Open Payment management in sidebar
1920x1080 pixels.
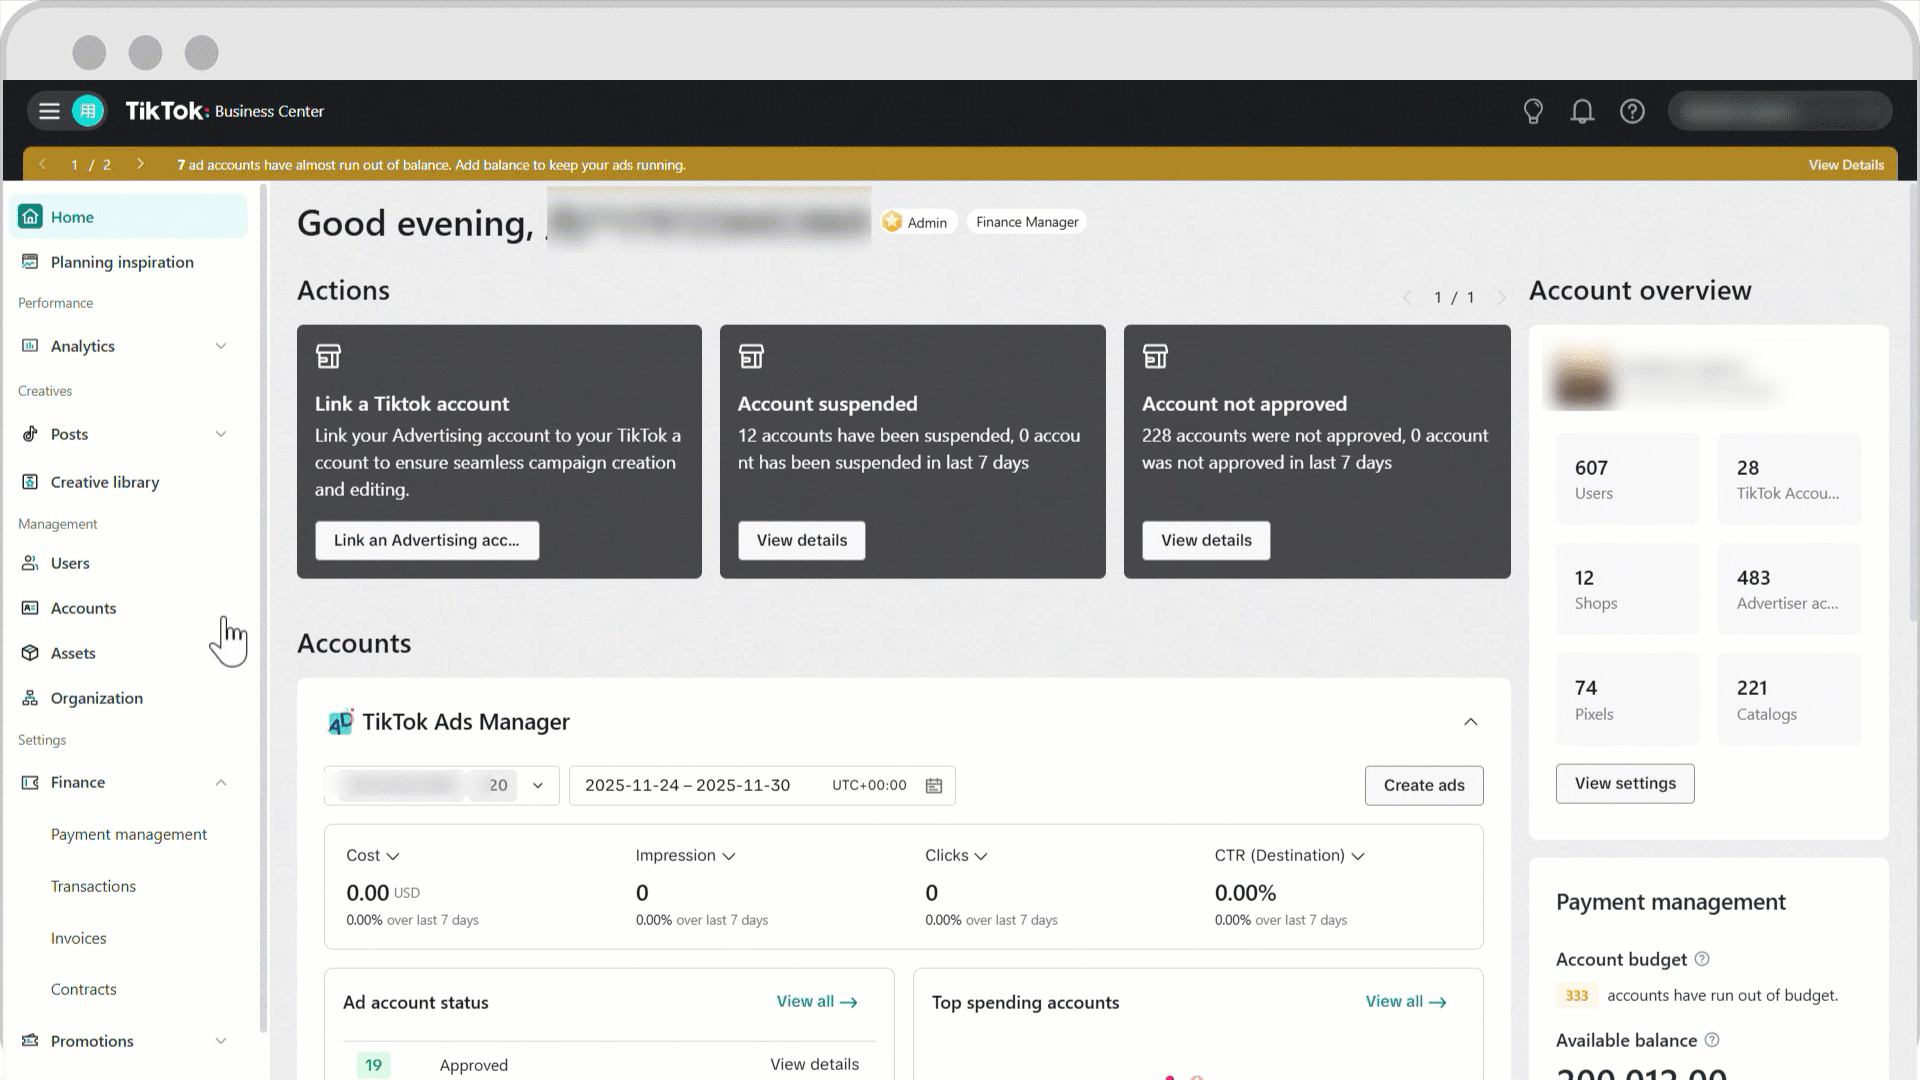tap(129, 834)
